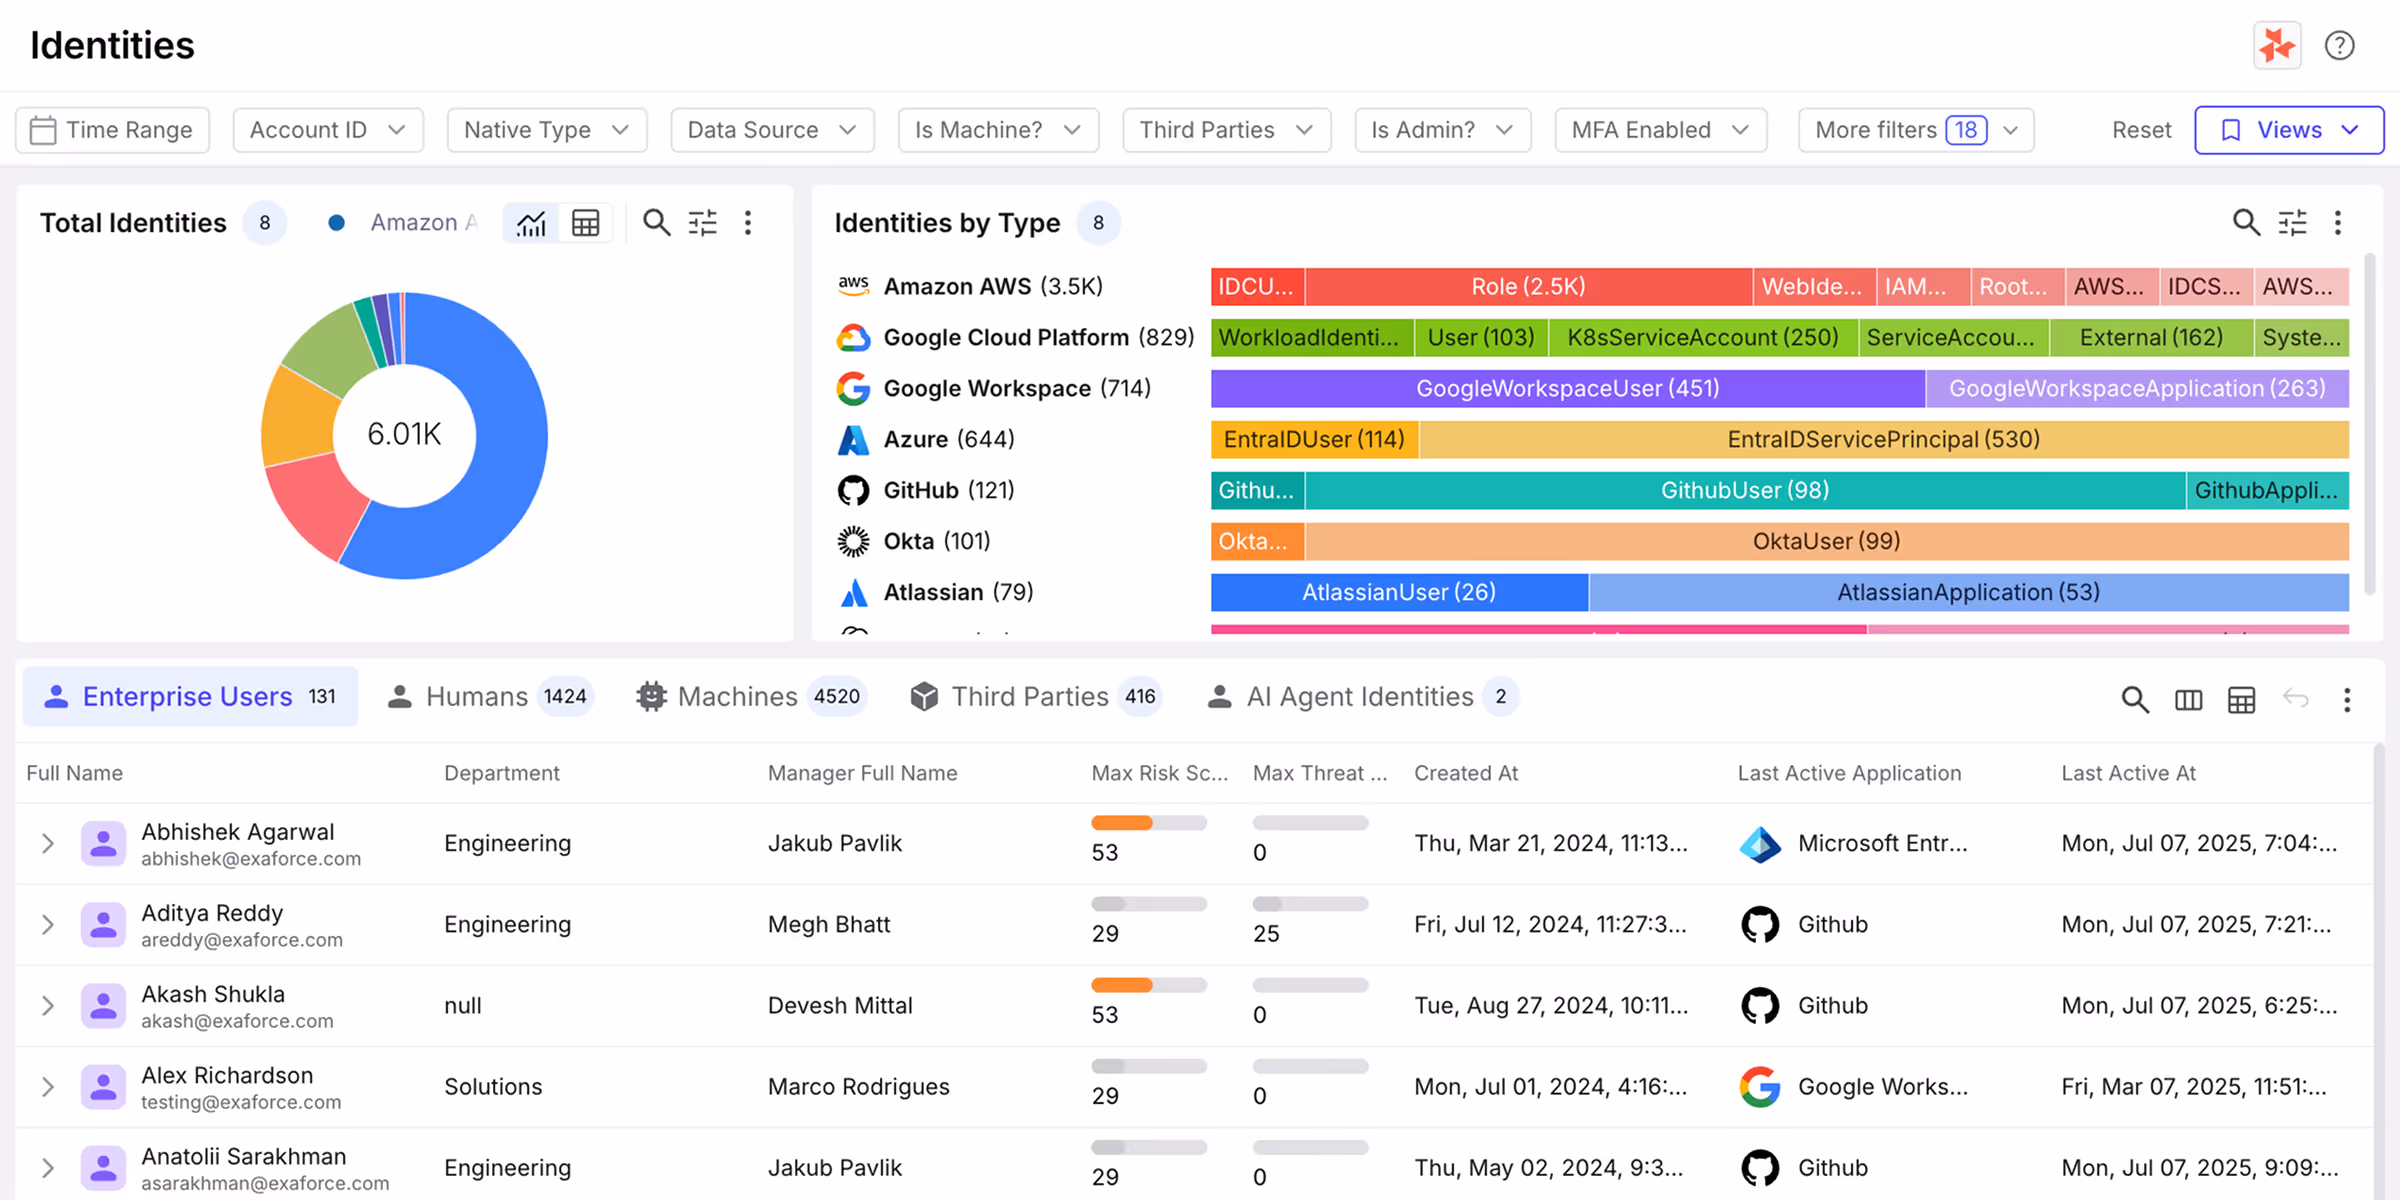Image resolution: width=2400 pixels, height=1200 pixels.
Task: Open Data Source filter dropdown
Action: click(772, 130)
